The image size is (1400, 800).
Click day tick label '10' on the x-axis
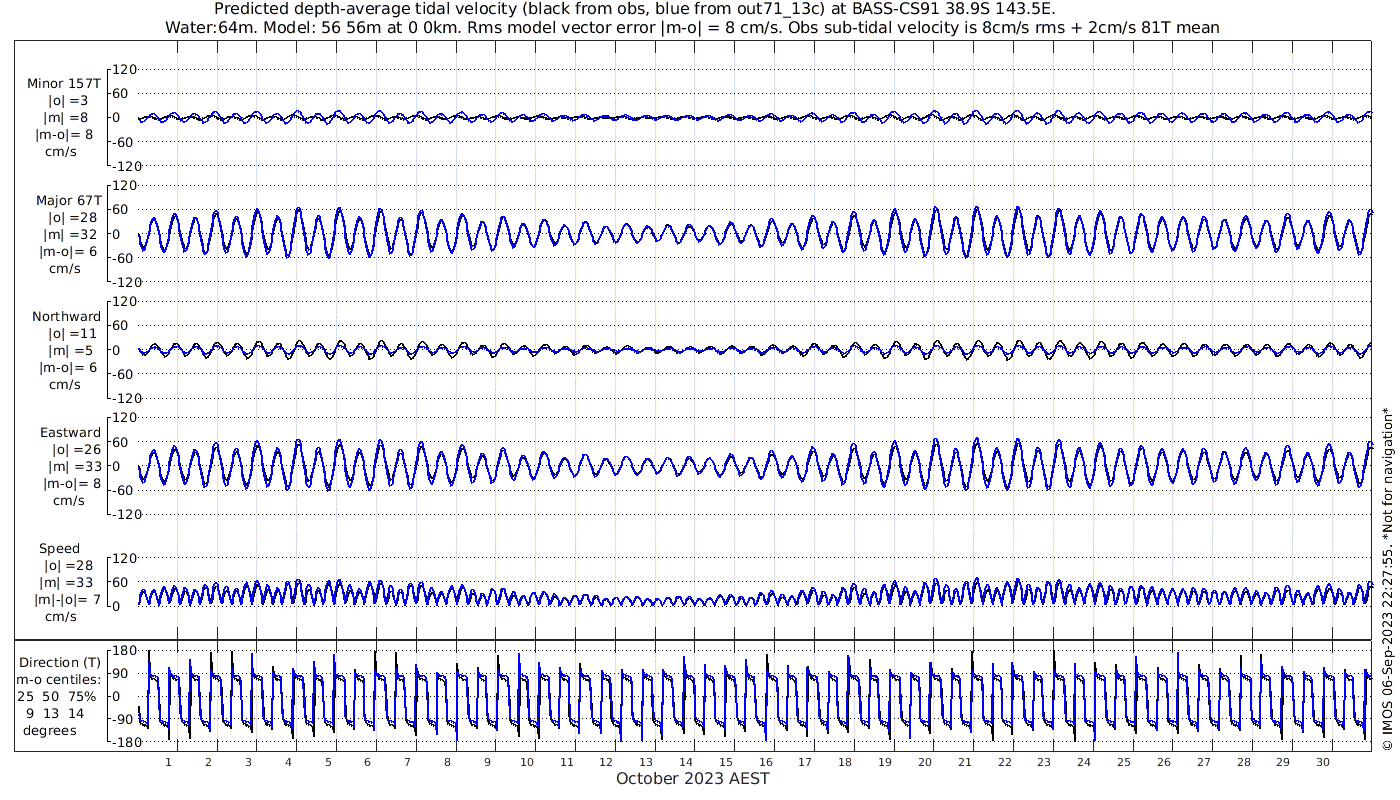[527, 762]
